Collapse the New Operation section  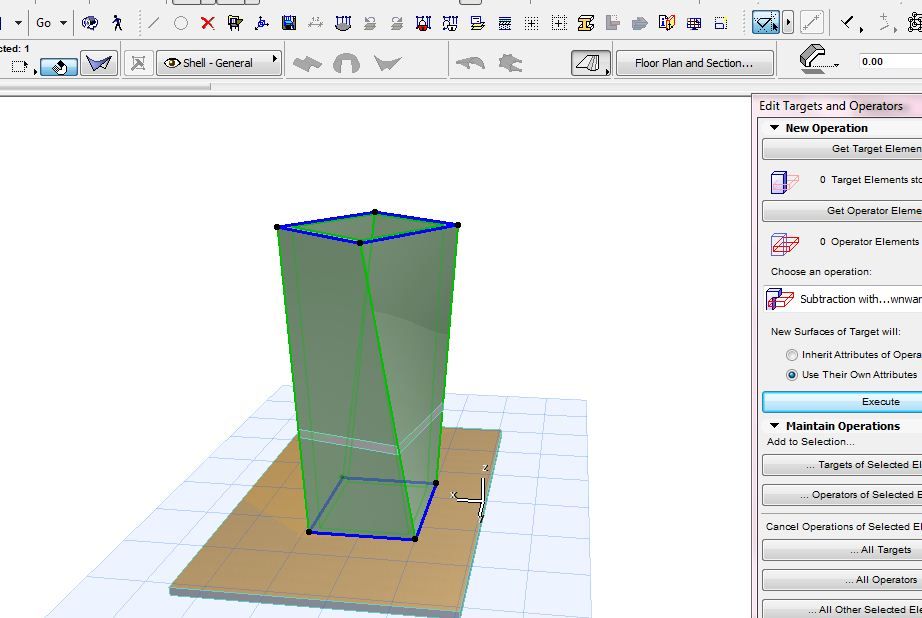click(774, 128)
